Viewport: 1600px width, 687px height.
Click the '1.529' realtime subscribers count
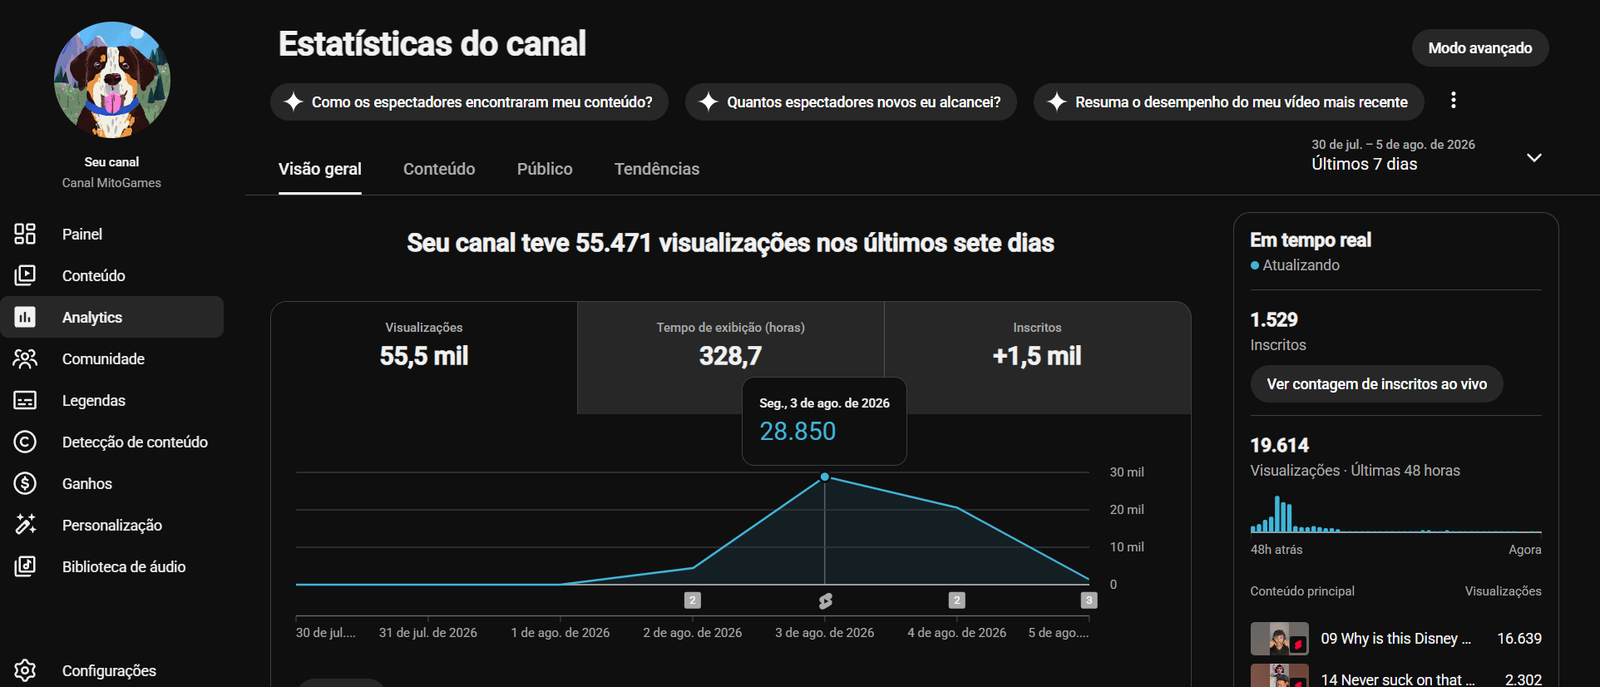coord(1274,320)
